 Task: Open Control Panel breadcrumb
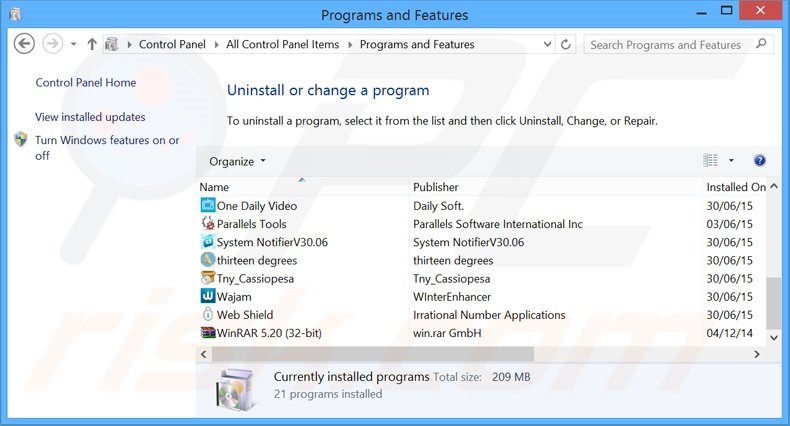click(172, 44)
